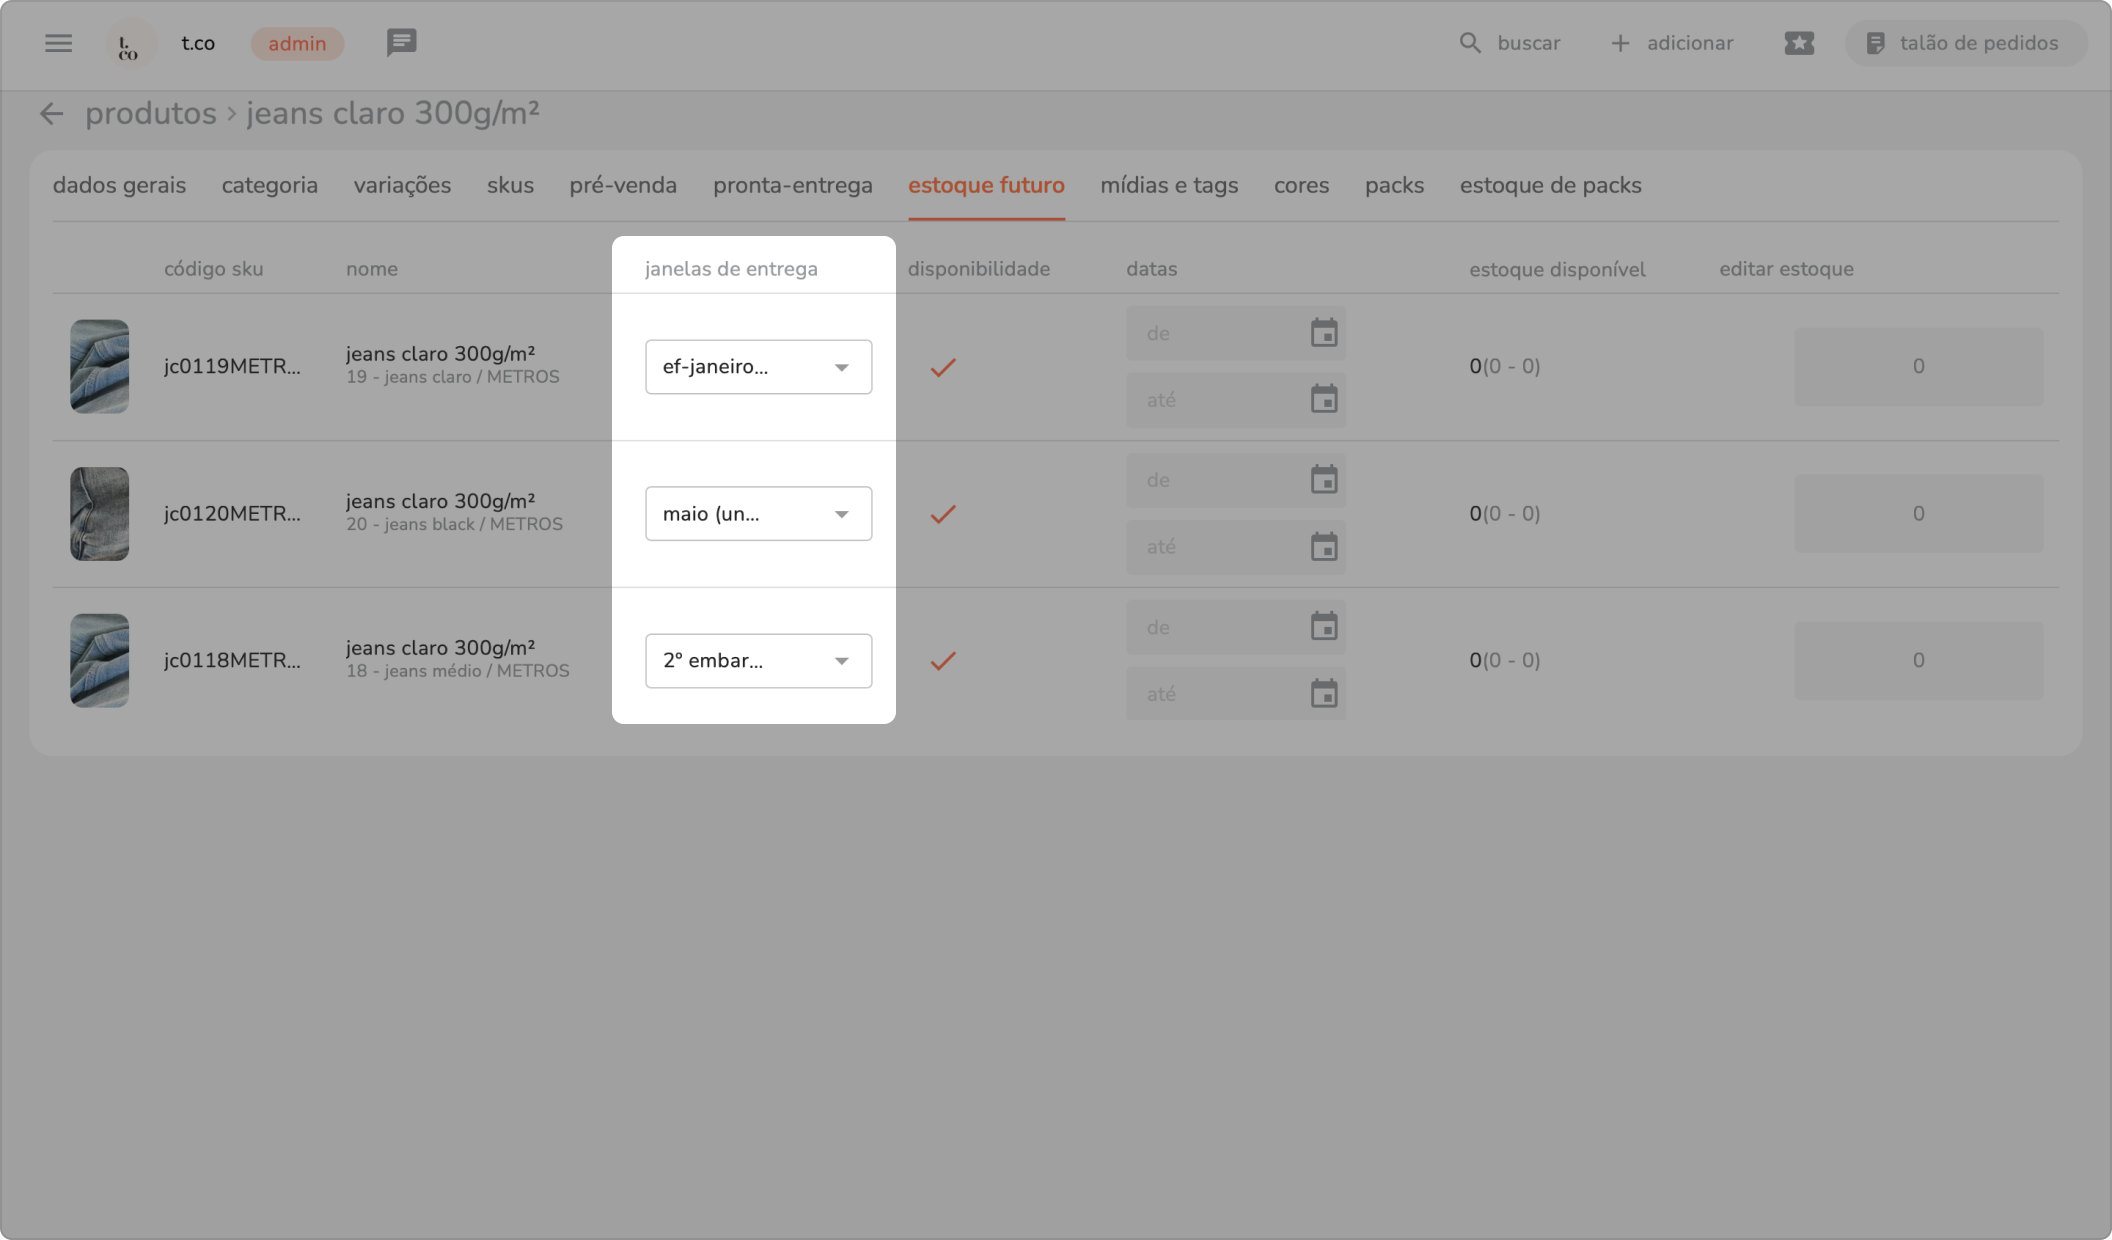Click the chat messages icon
This screenshot has height=1240, width=2112.
point(401,43)
